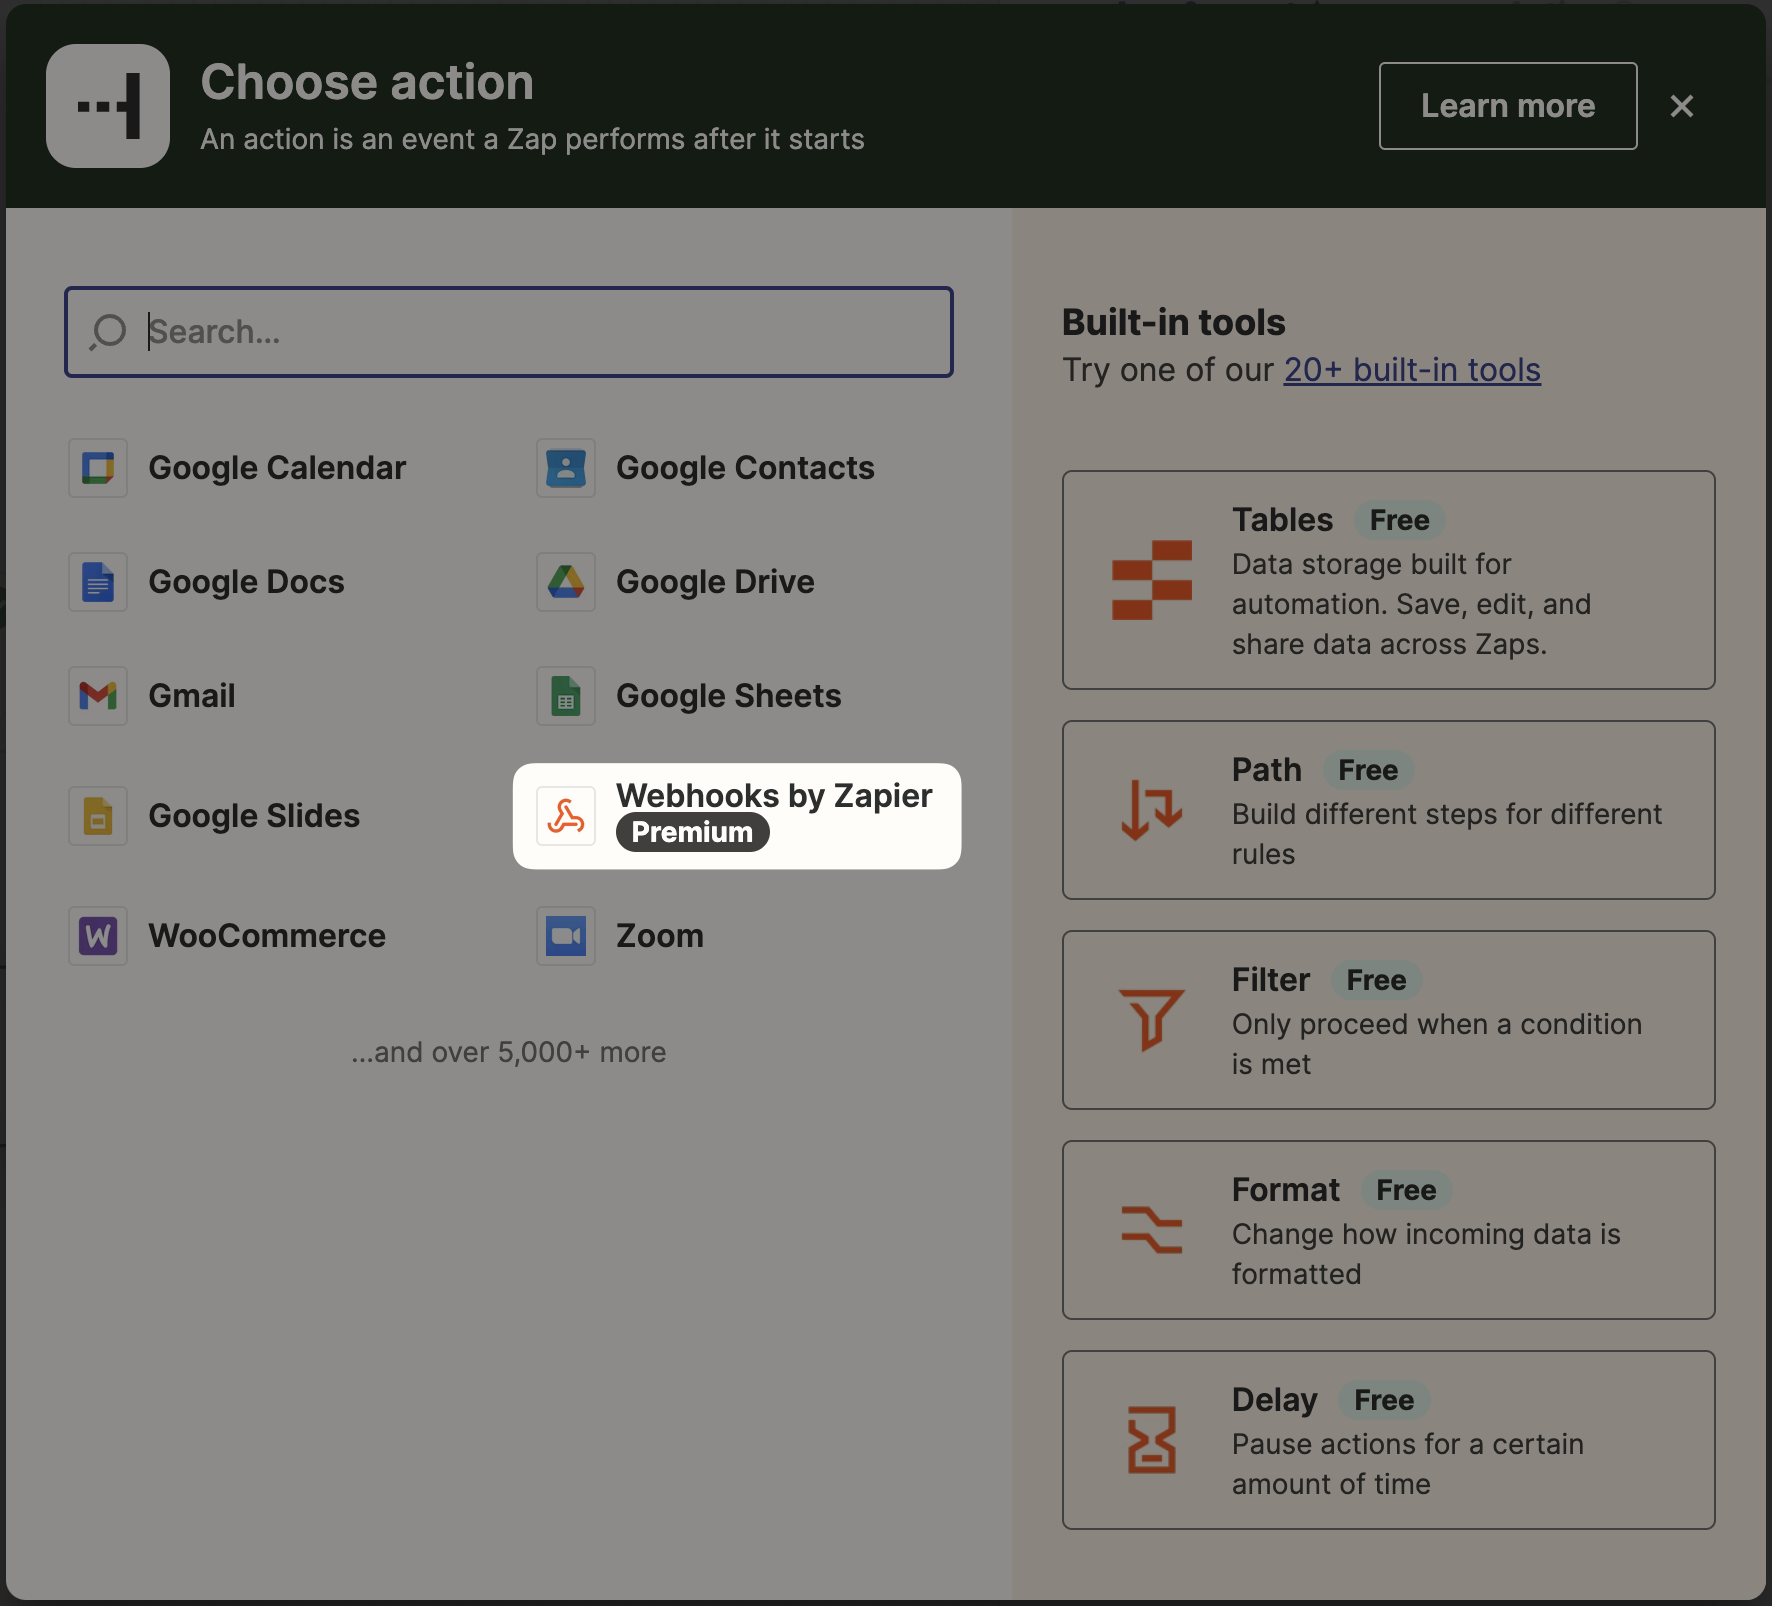1772x1606 pixels.
Task: Choose the Google Docs icon
Action: [x=98, y=582]
